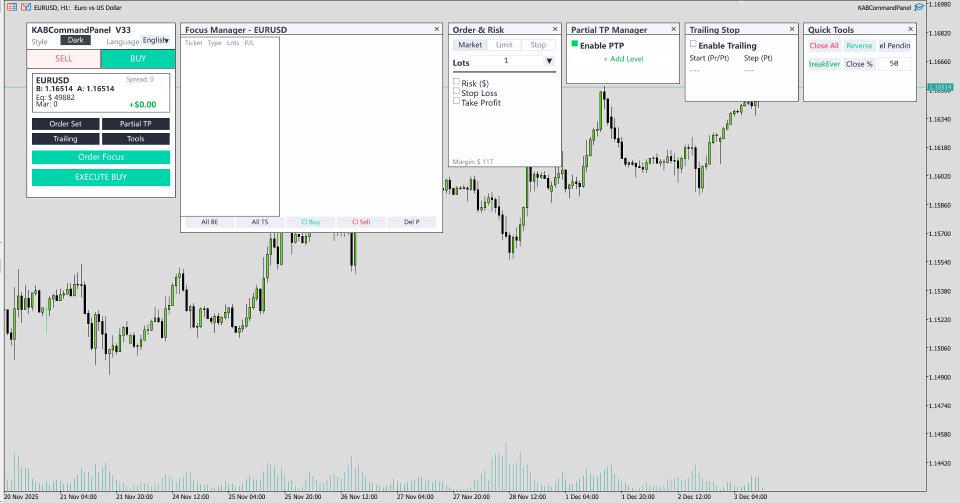Open the Language dropdown showing English
The width and height of the screenshot is (960, 503).
[x=156, y=40]
